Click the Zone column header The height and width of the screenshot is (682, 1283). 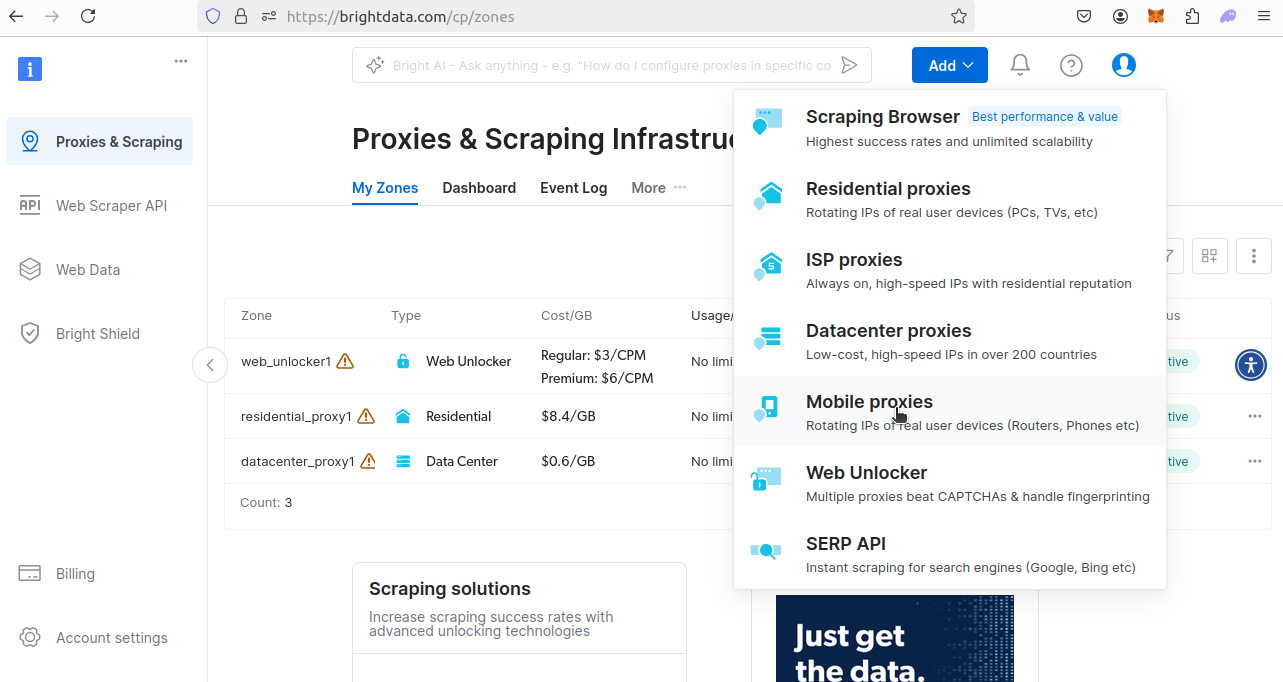256,315
